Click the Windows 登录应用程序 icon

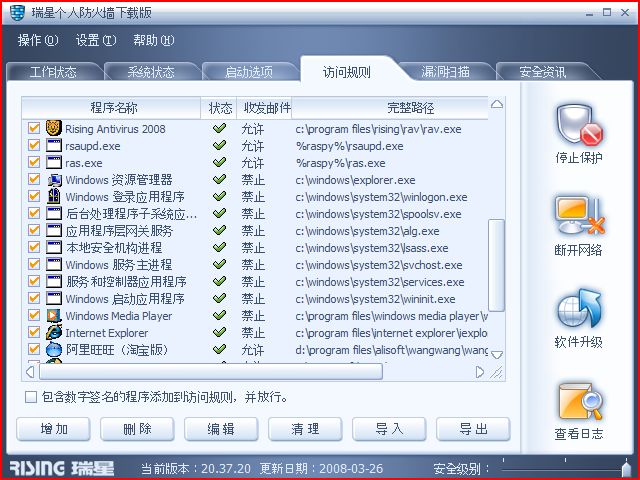click(x=54, y=196)
